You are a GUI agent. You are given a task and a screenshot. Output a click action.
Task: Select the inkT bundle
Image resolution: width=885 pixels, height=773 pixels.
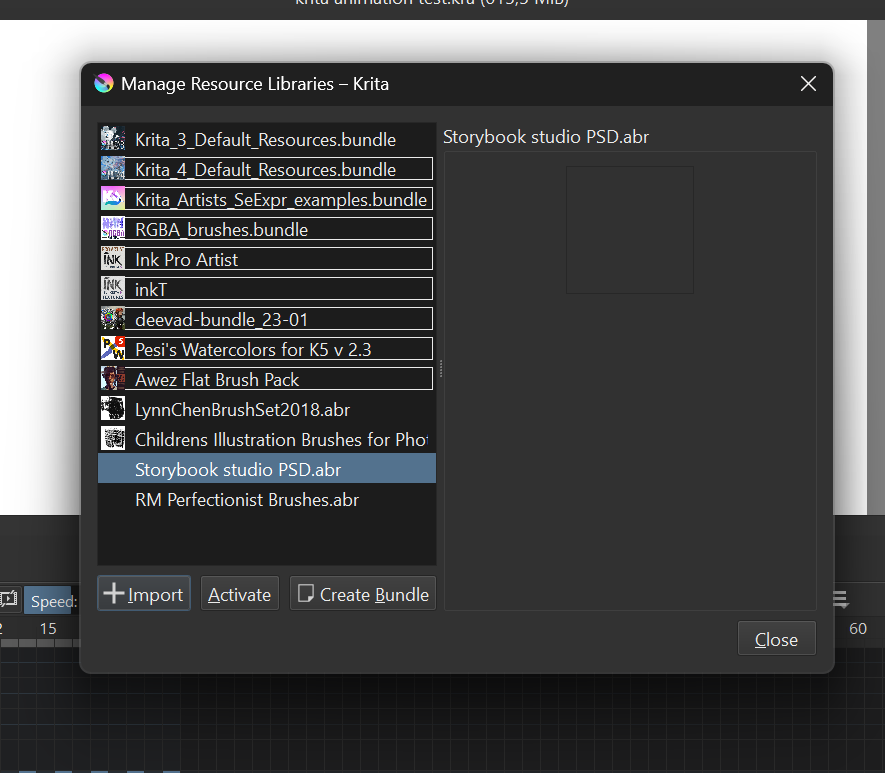point(266,289)
